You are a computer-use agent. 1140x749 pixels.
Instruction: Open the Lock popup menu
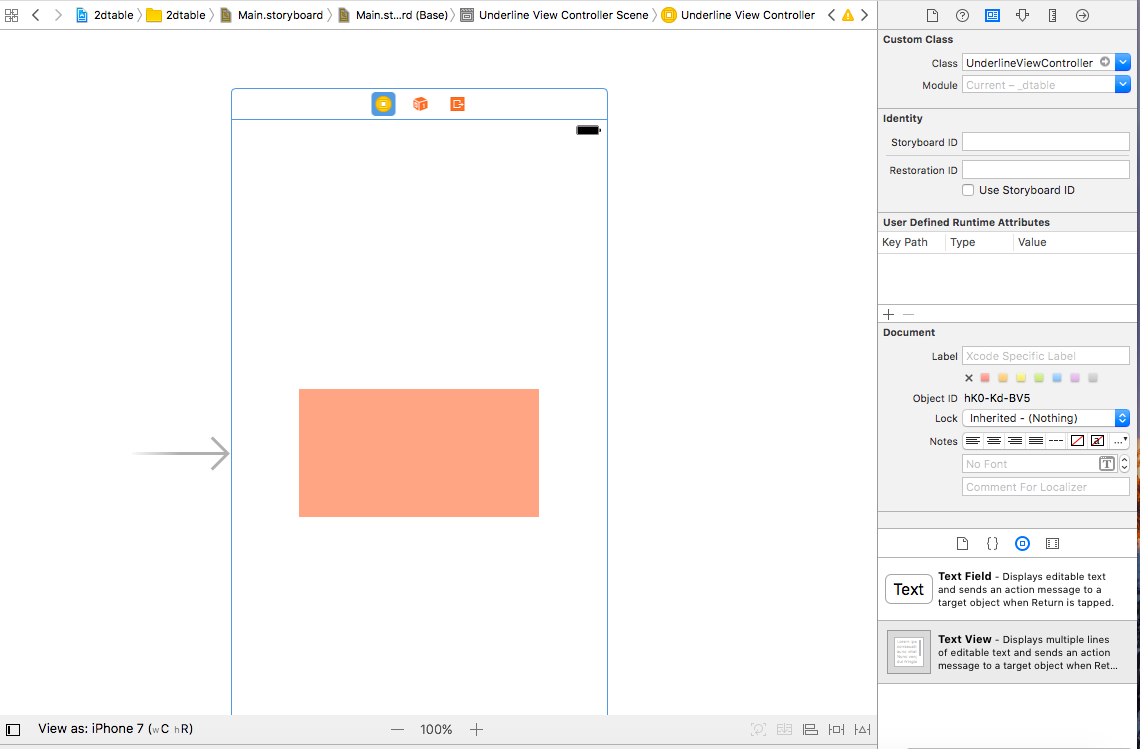click(1046, 418)
